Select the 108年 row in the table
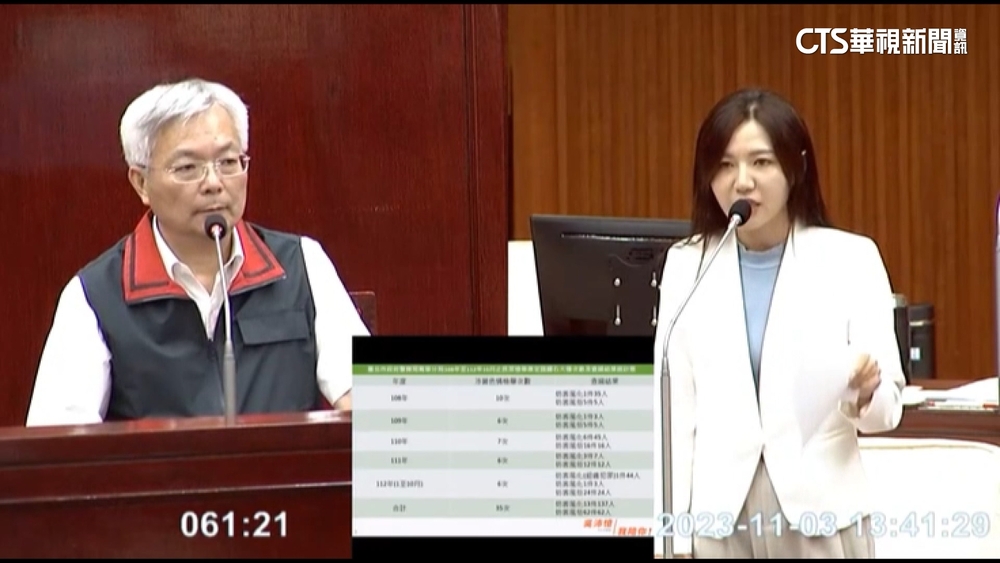The width and height of the screenshot is (1000, 563). (x=503, y=398)
